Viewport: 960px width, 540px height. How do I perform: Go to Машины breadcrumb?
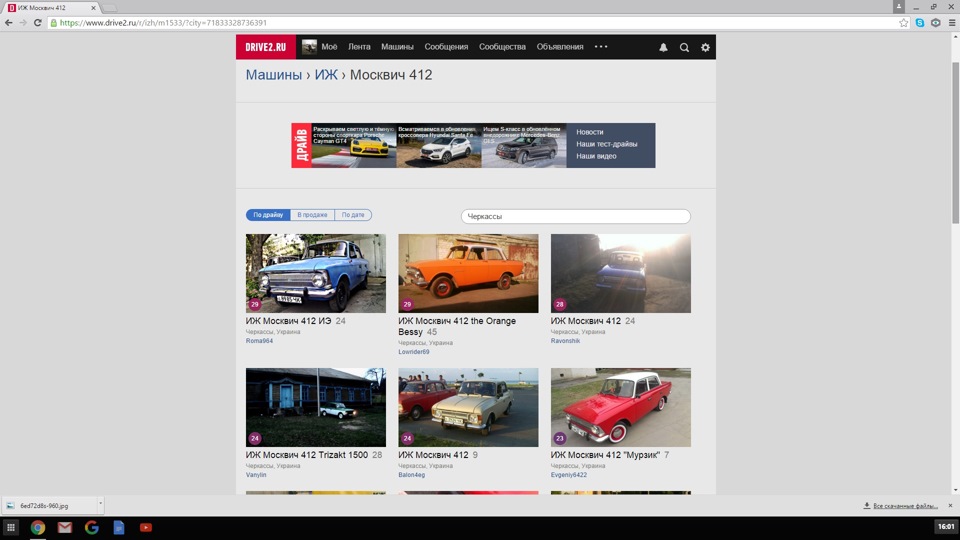(274, 75)
